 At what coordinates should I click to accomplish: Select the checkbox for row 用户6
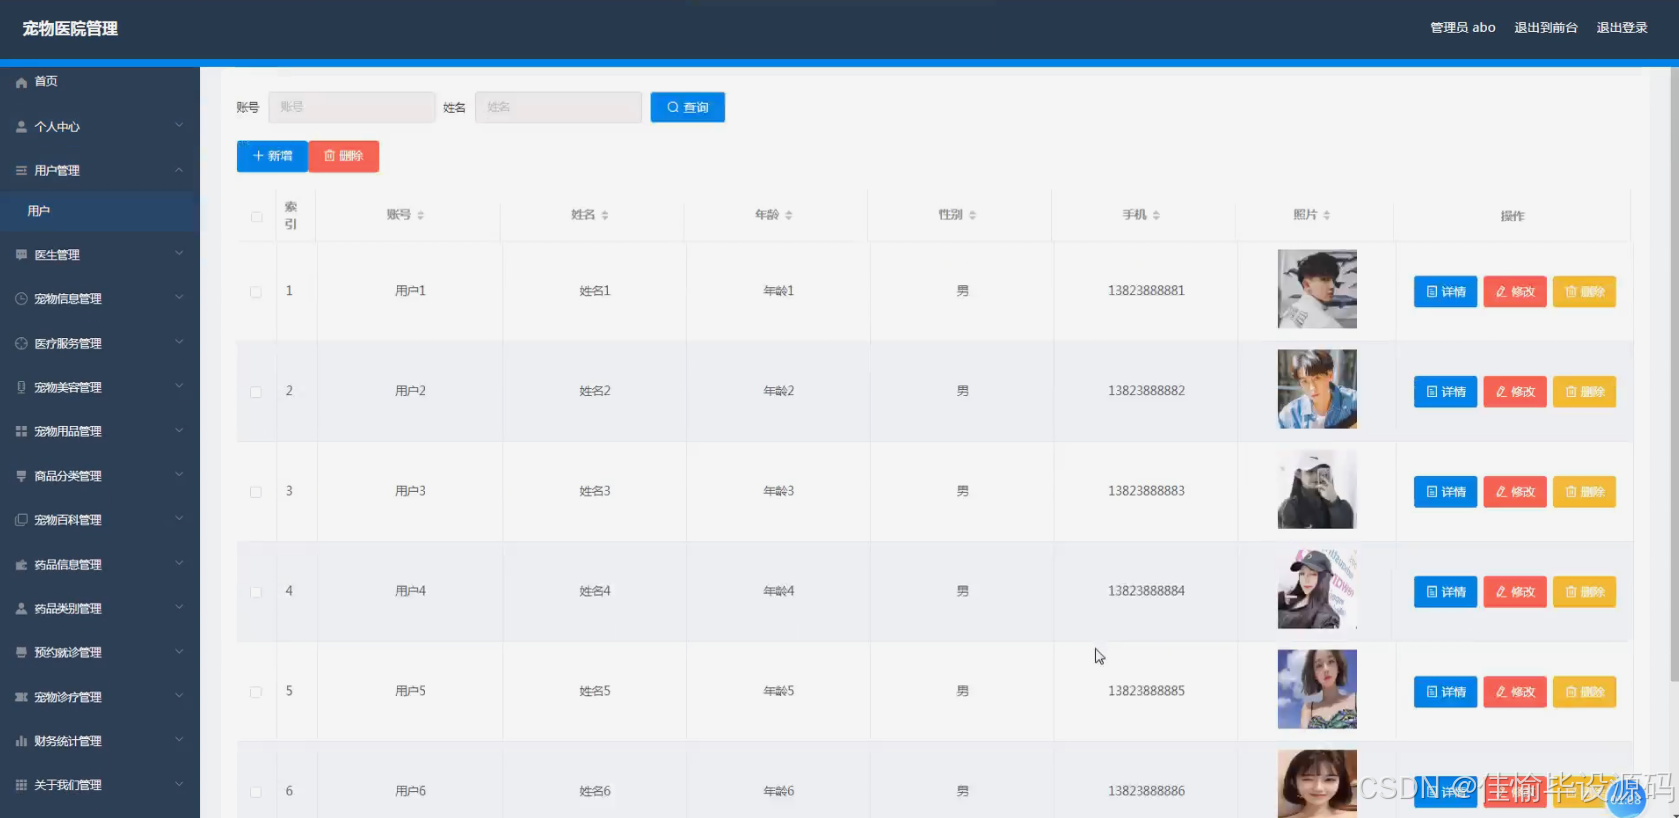point(256,792)
